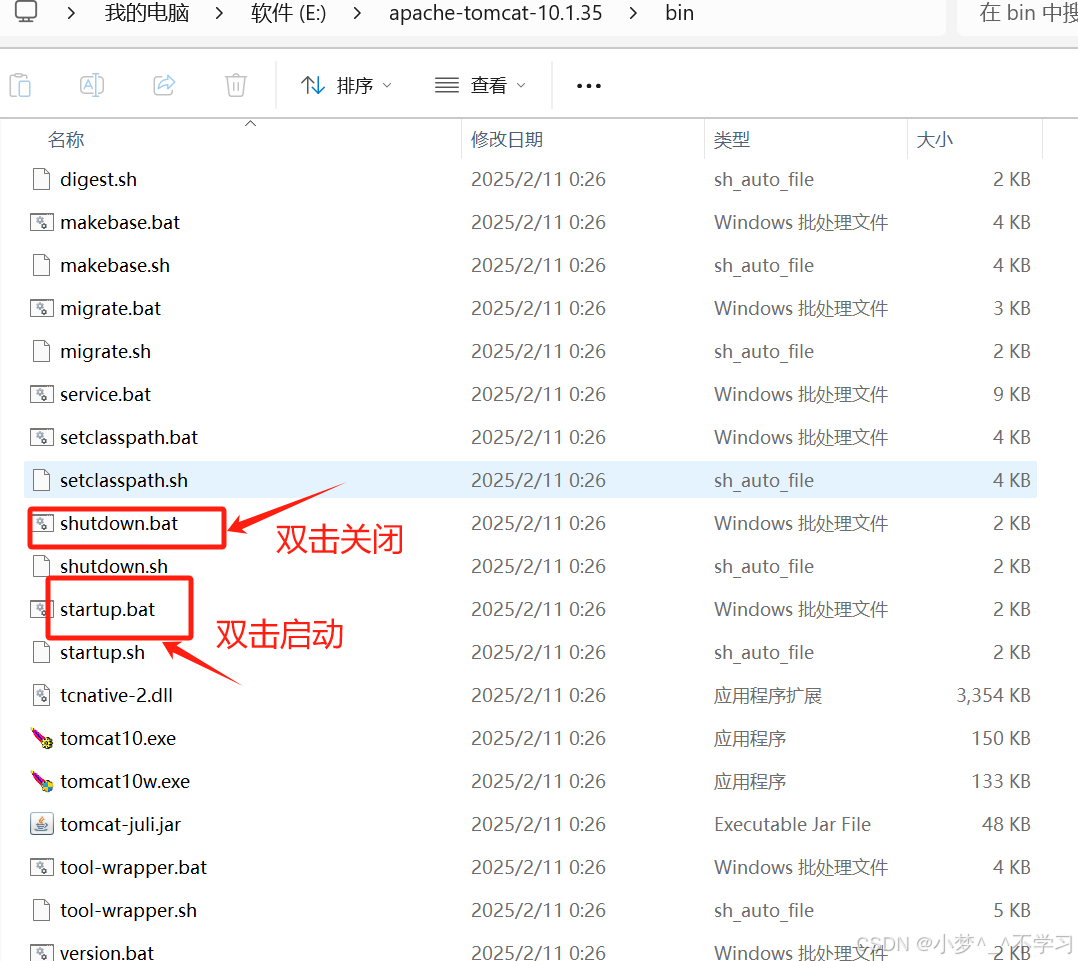
Task: Click the delete trash can icon
Action: click(x=236, y=85)
